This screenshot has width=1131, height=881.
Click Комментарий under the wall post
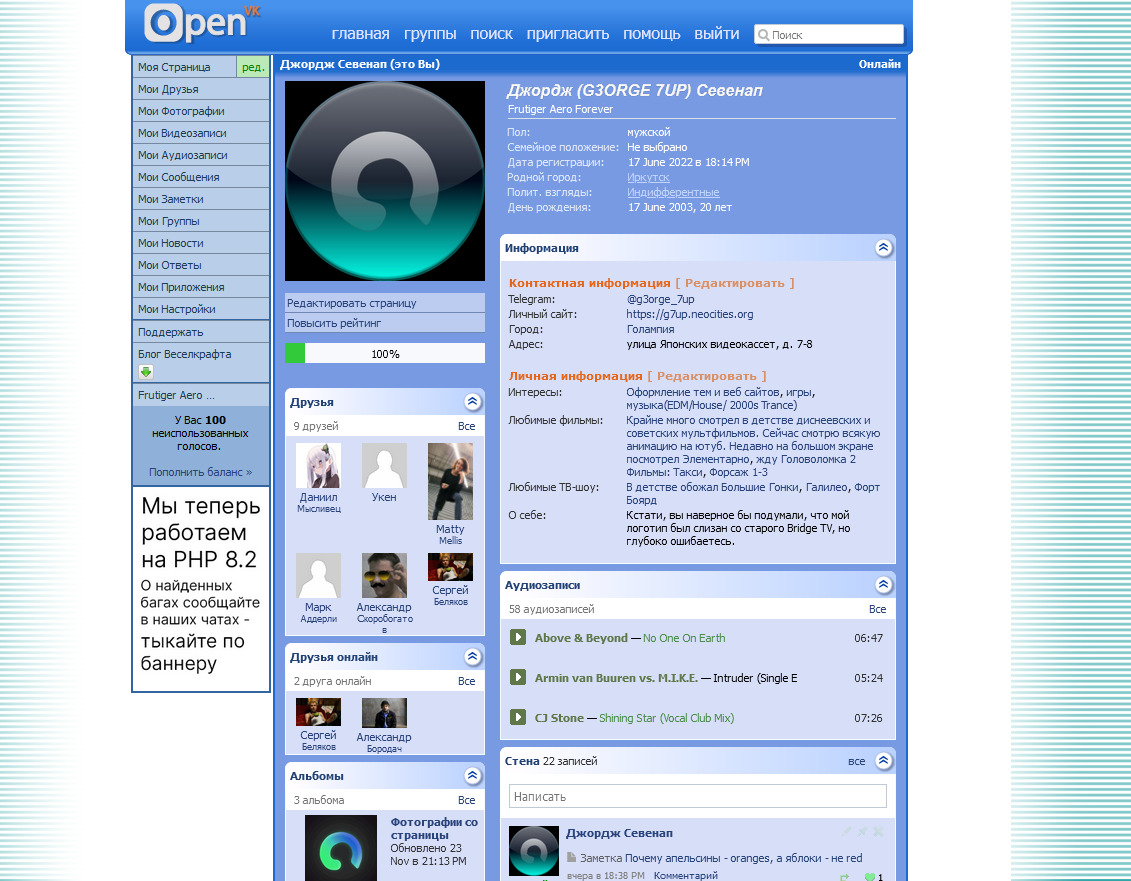(x=685, y=875)
